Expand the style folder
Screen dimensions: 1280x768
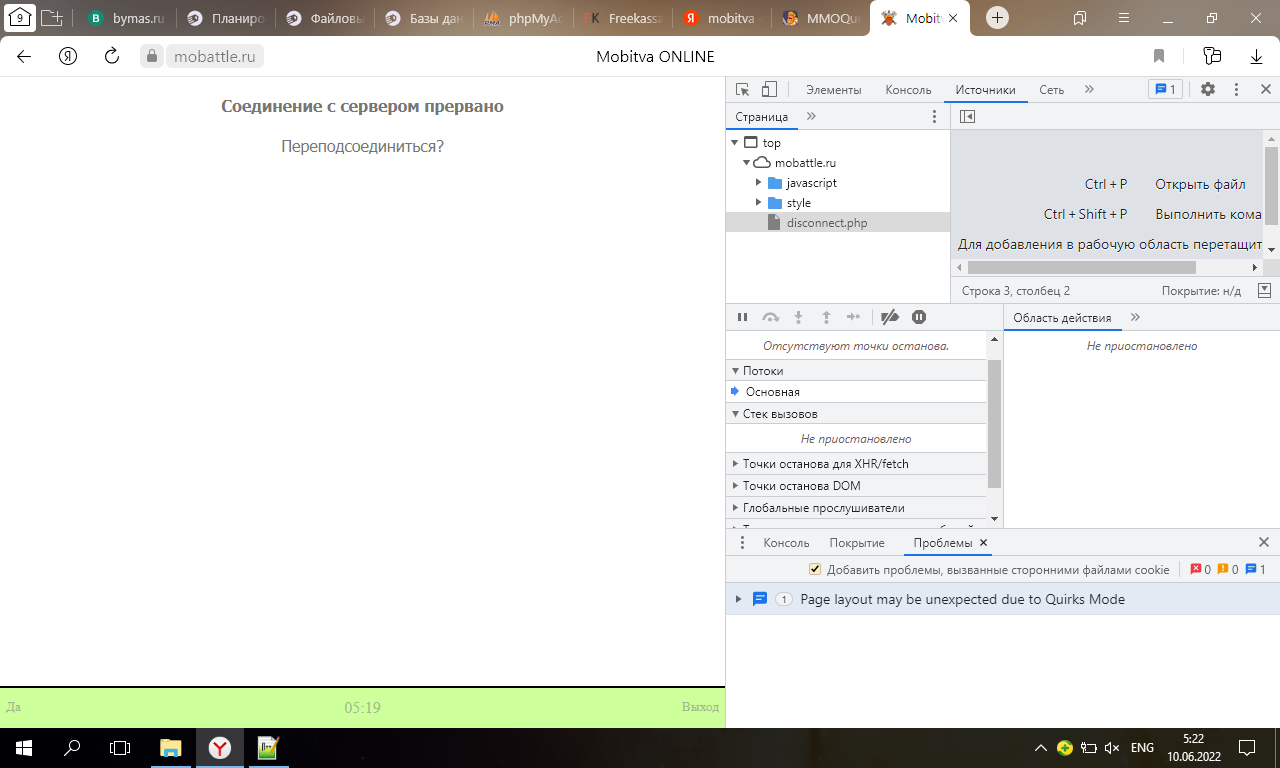(759, 203)
